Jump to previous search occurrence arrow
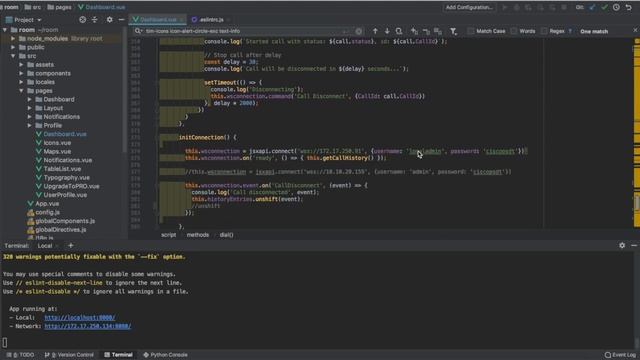This screenshot has height=360, width=640. (x=375, y=31)
